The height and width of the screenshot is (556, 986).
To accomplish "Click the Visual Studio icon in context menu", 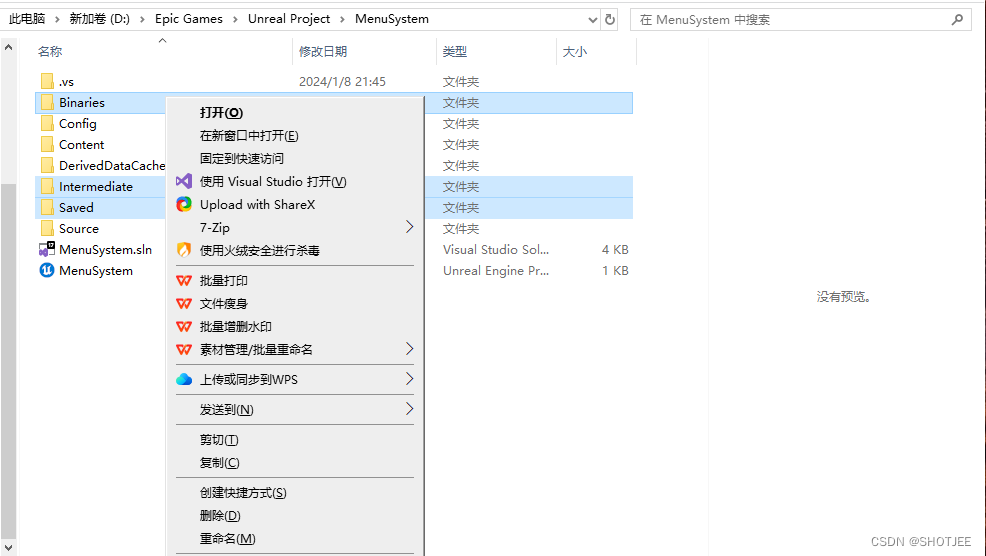I will pyautogui.click(x=184, y=182).
